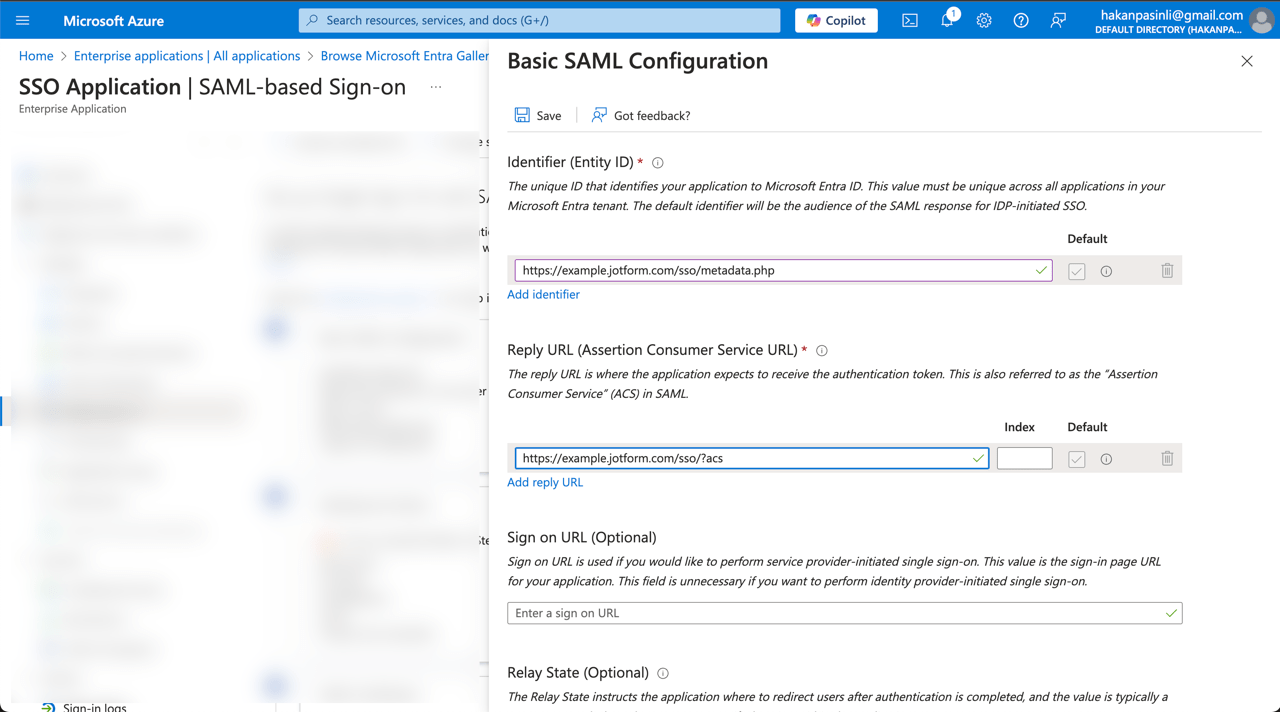This screenshot has width=1280, height=712.
Task: Click the Sign on URL input field
Action: click(x=844, y=612)
